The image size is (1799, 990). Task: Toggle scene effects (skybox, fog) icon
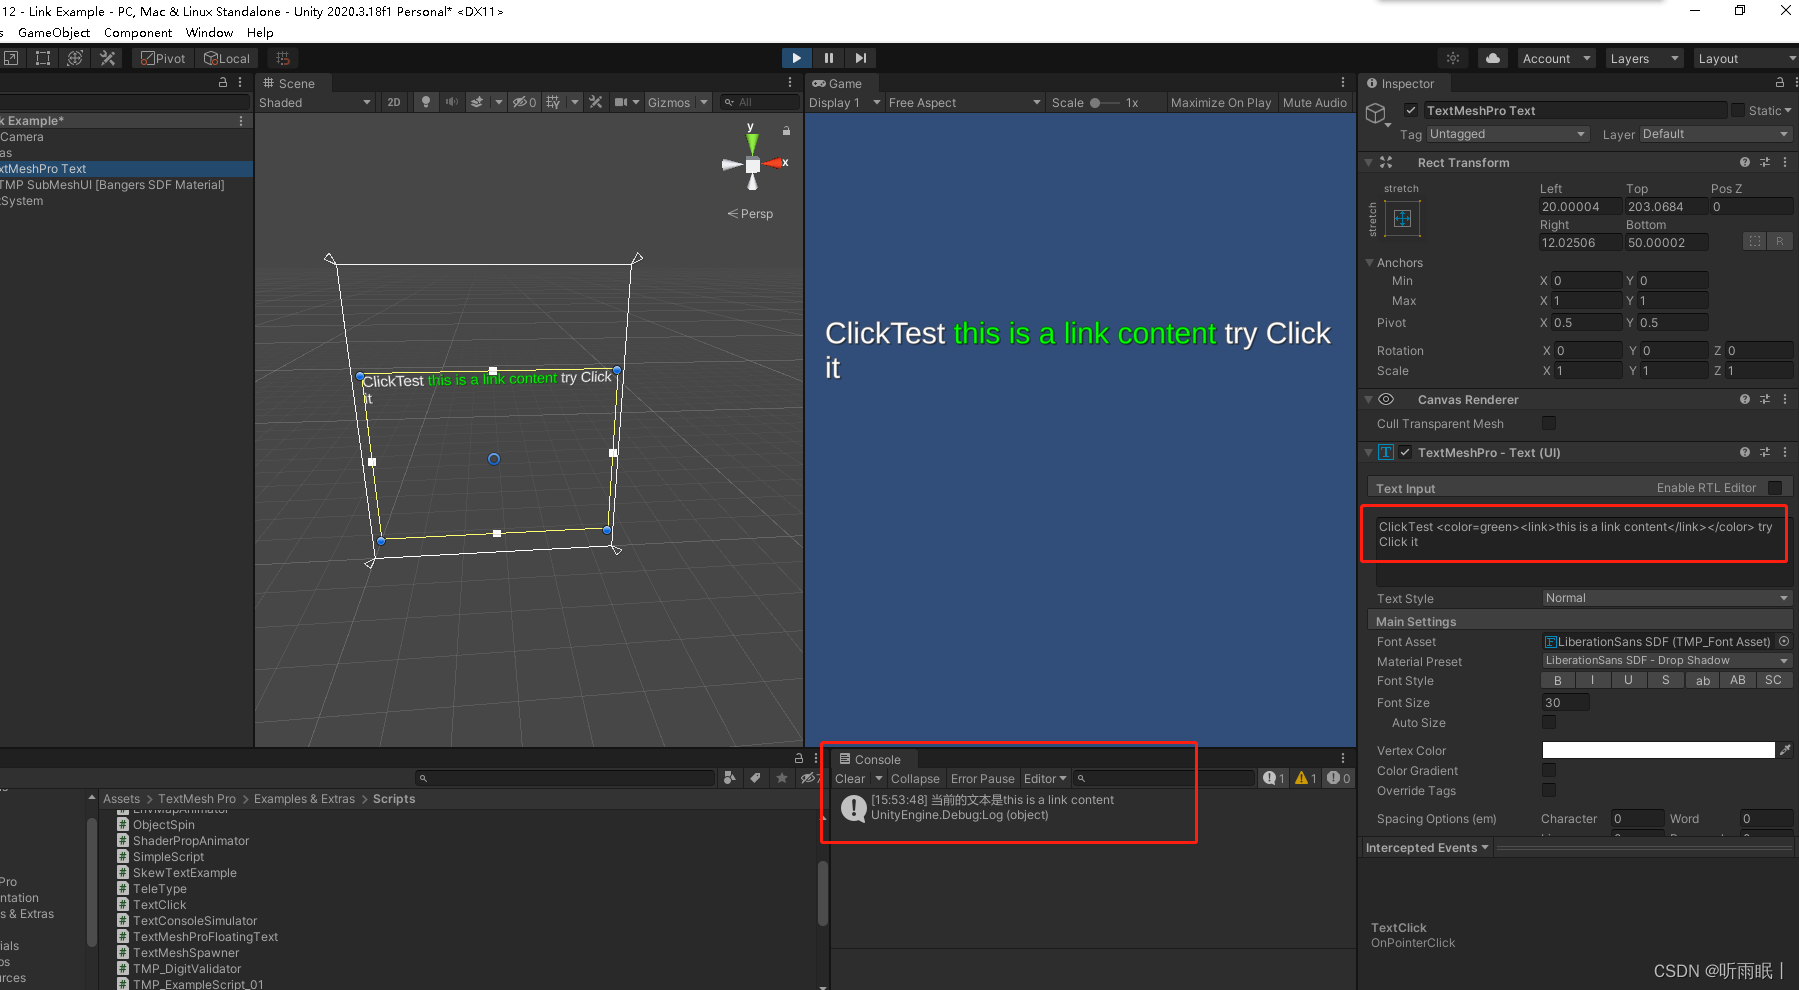tap(478, 102)
